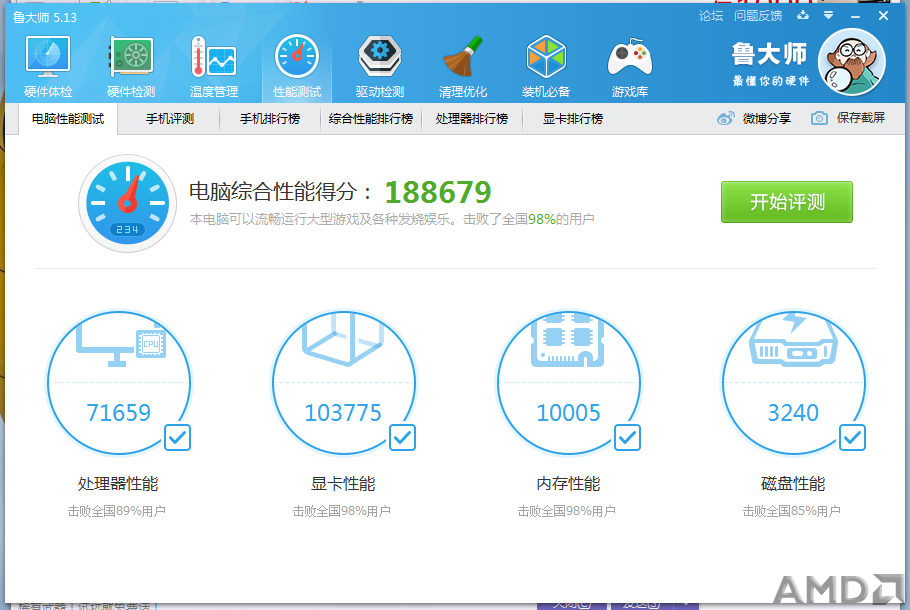Click the 鲁大师 mascot avatar
Screen dimensions: 910x610
pos(851,62)
